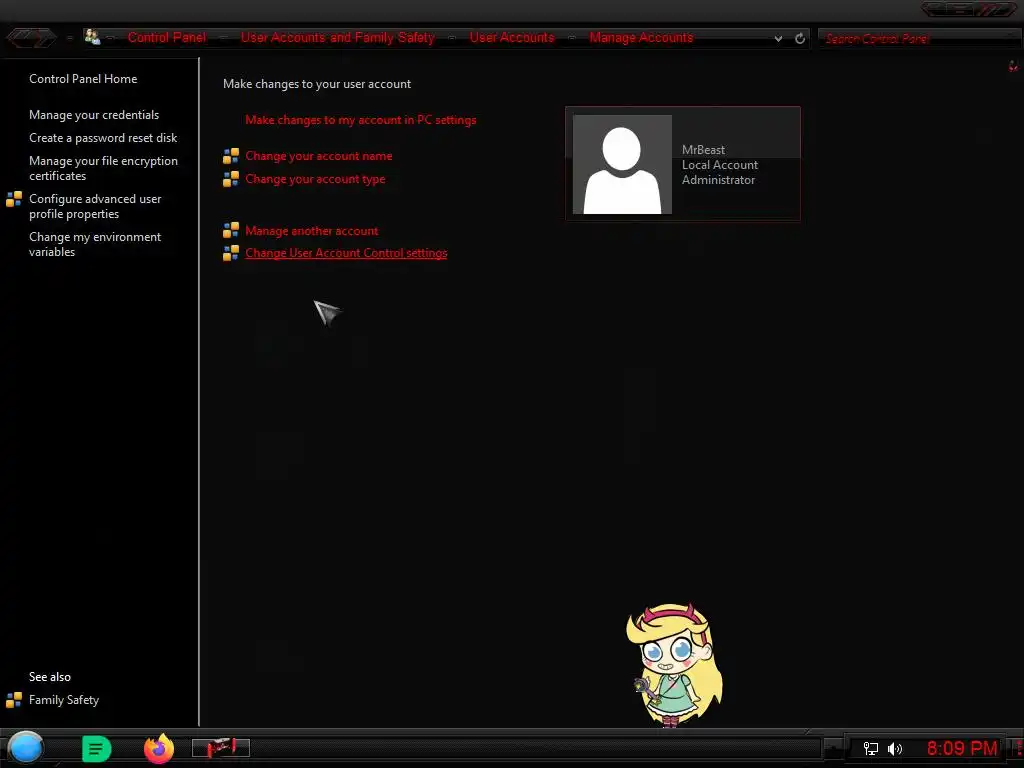Go to User Accounts breadcrumb
The height and width of the screenshot is (768, 1024).
tap(512, 38)
